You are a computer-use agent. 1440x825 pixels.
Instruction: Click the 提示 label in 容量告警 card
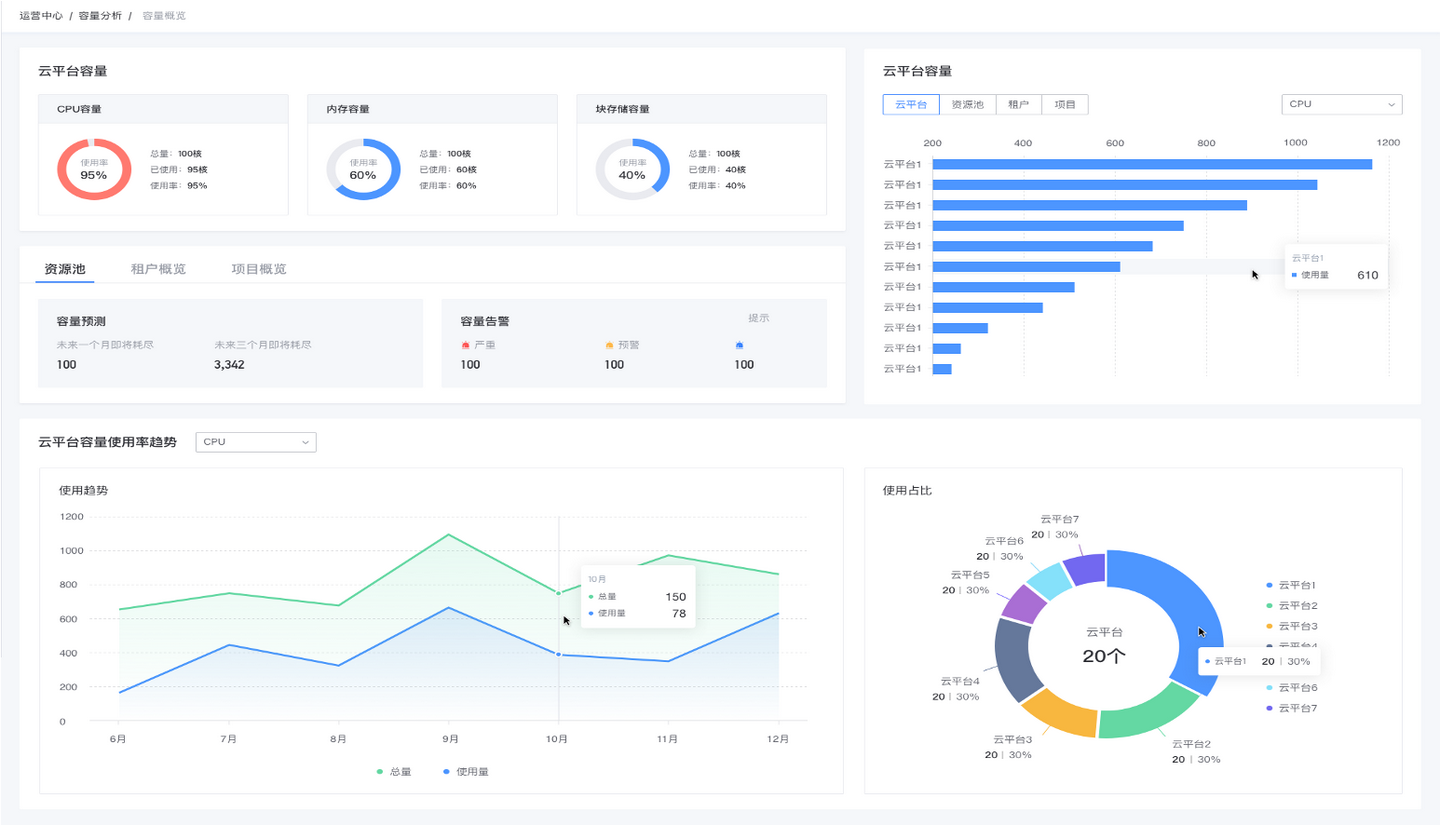tap(759, 318)
